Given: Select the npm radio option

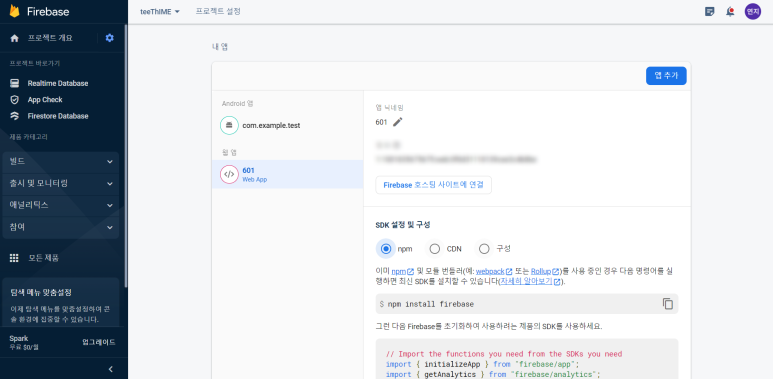Looking at the screenshot, I should [x=386, y=249].
